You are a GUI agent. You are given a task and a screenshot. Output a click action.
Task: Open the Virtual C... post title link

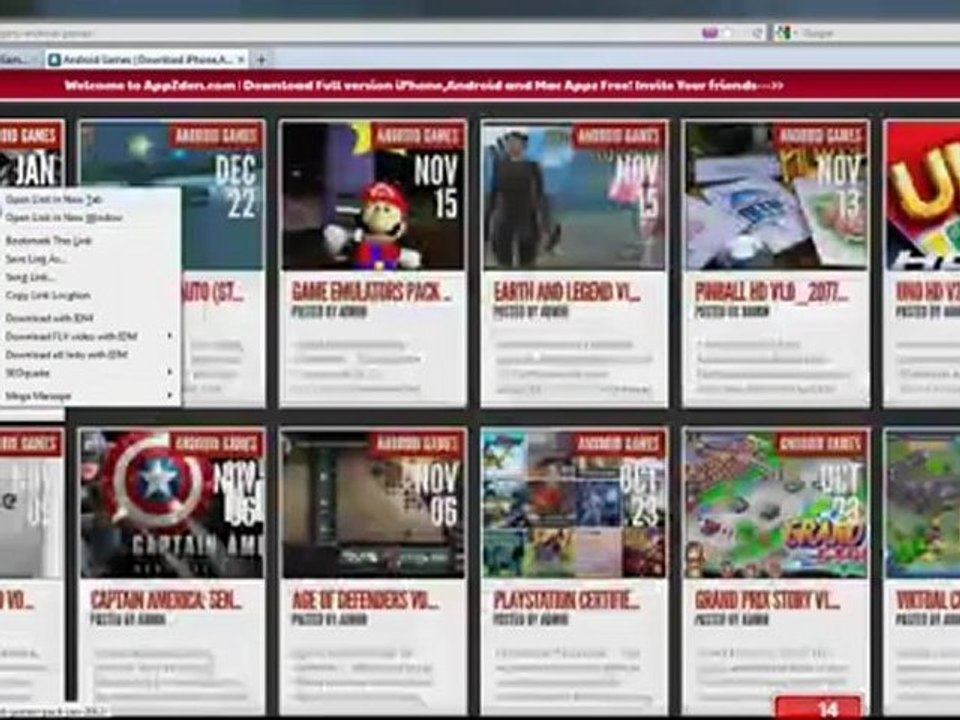928,600
